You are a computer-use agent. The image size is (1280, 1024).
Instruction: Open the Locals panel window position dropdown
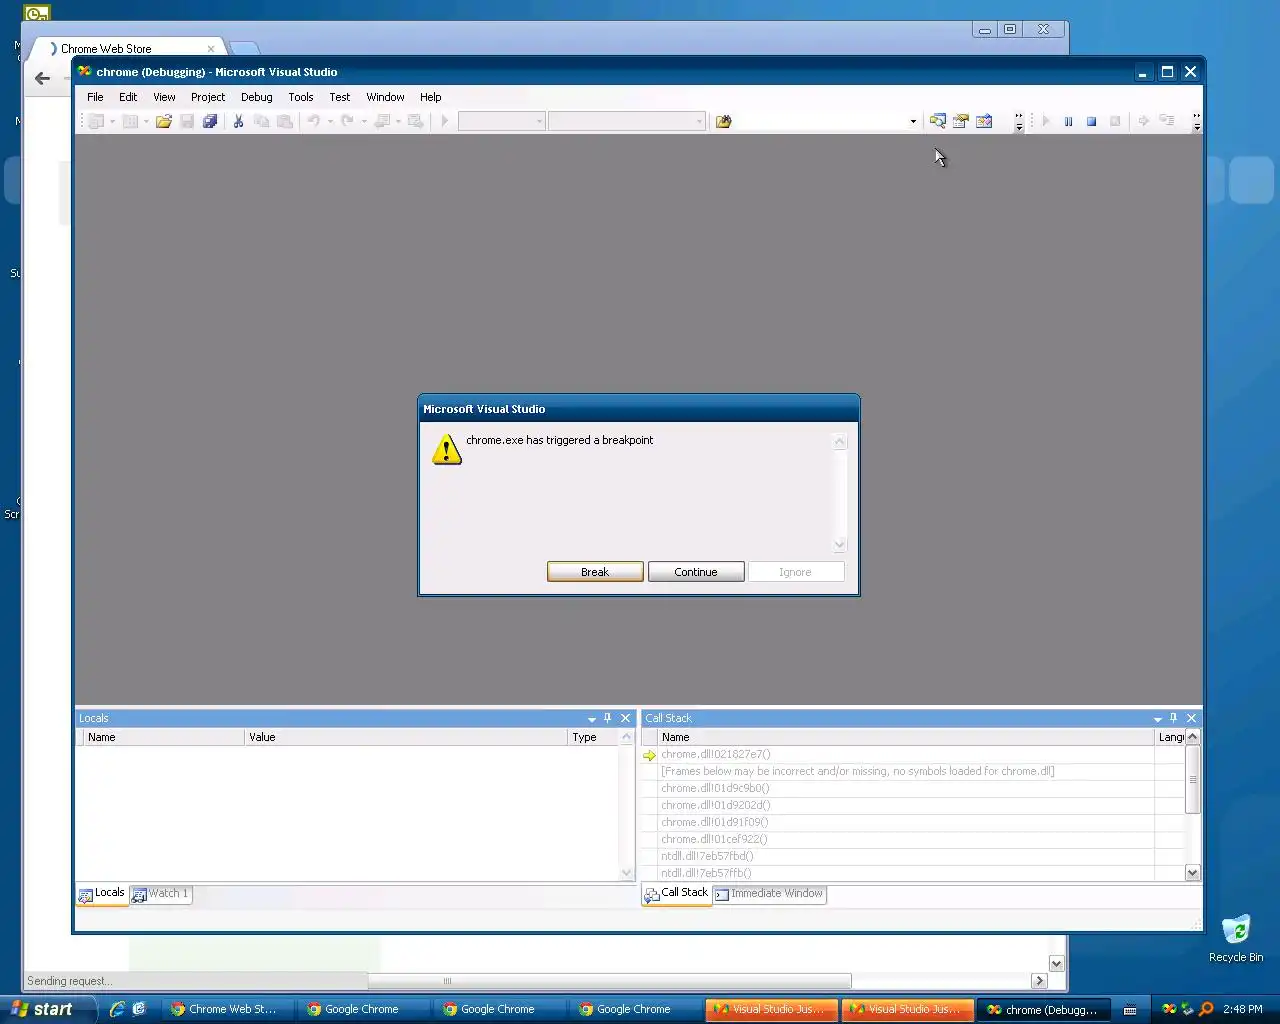tap(591, 719)
